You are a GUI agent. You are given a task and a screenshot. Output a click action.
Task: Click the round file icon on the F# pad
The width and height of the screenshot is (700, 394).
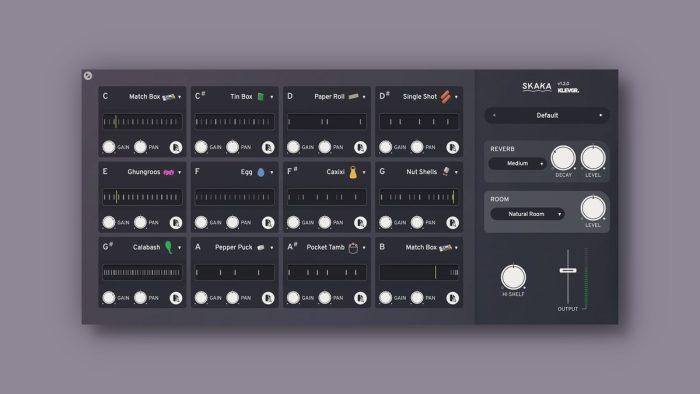[360, 223]
